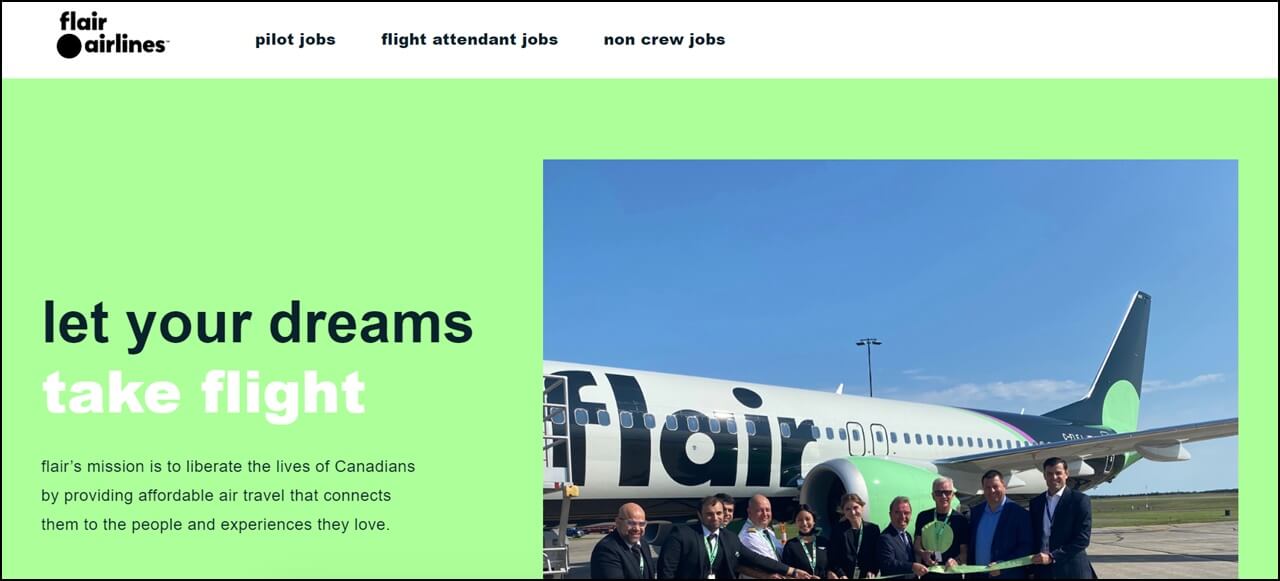Select the non crew jobs link
Image resolution: width=1280 pixels, height=581 pixels.
point(664,40)
